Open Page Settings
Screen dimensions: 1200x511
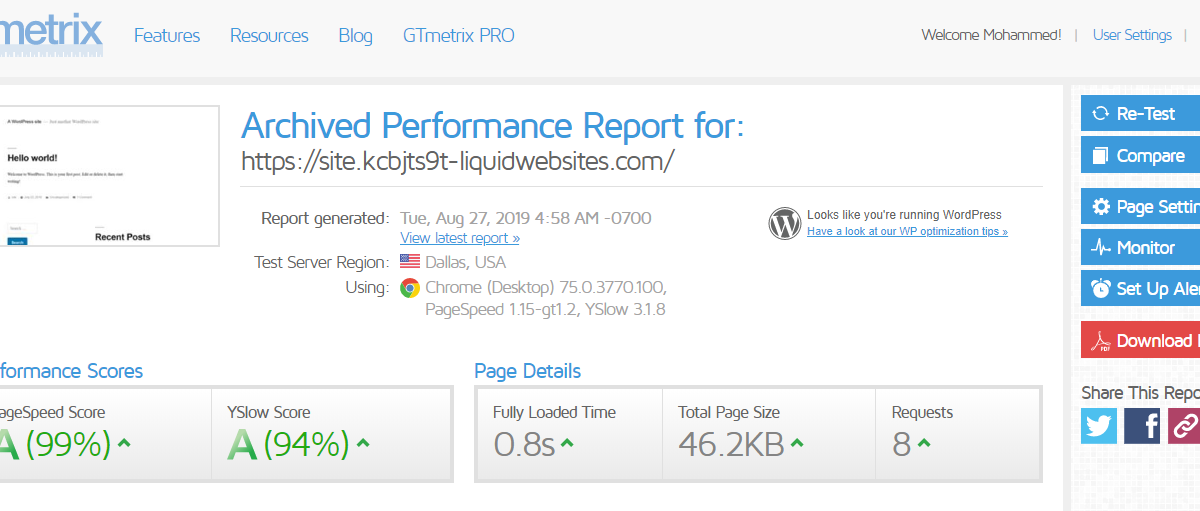pyautogui.click(x=1140, y=207)
